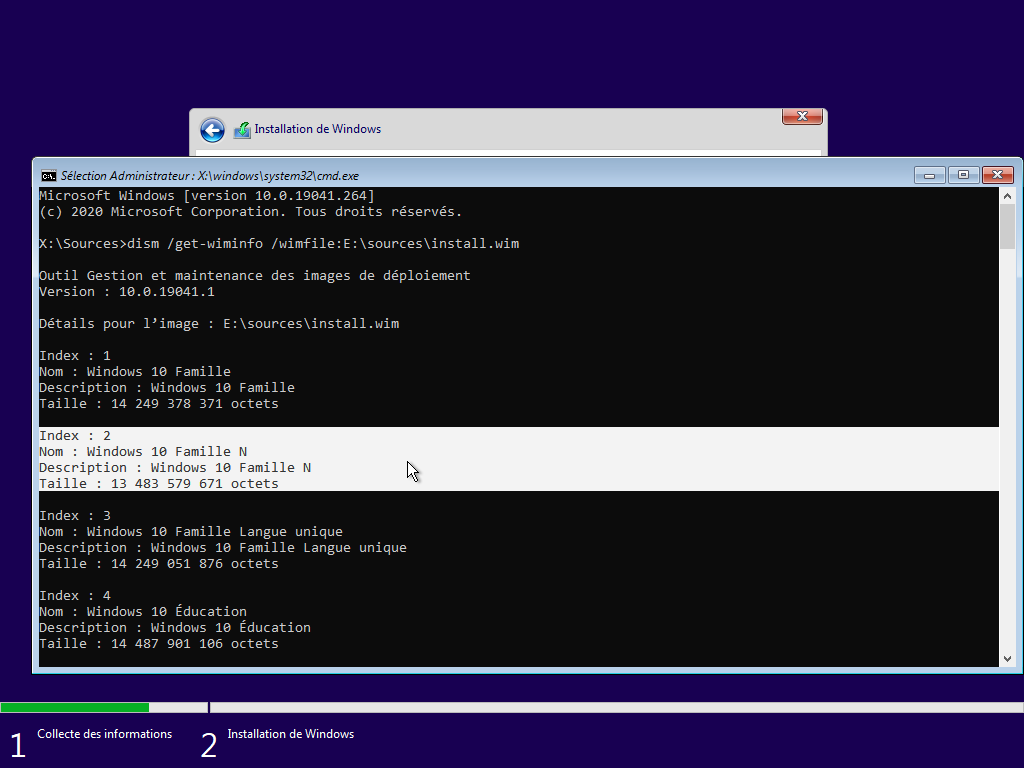
Task: Maximize the cmd.exe window
Action: [963, 175]
